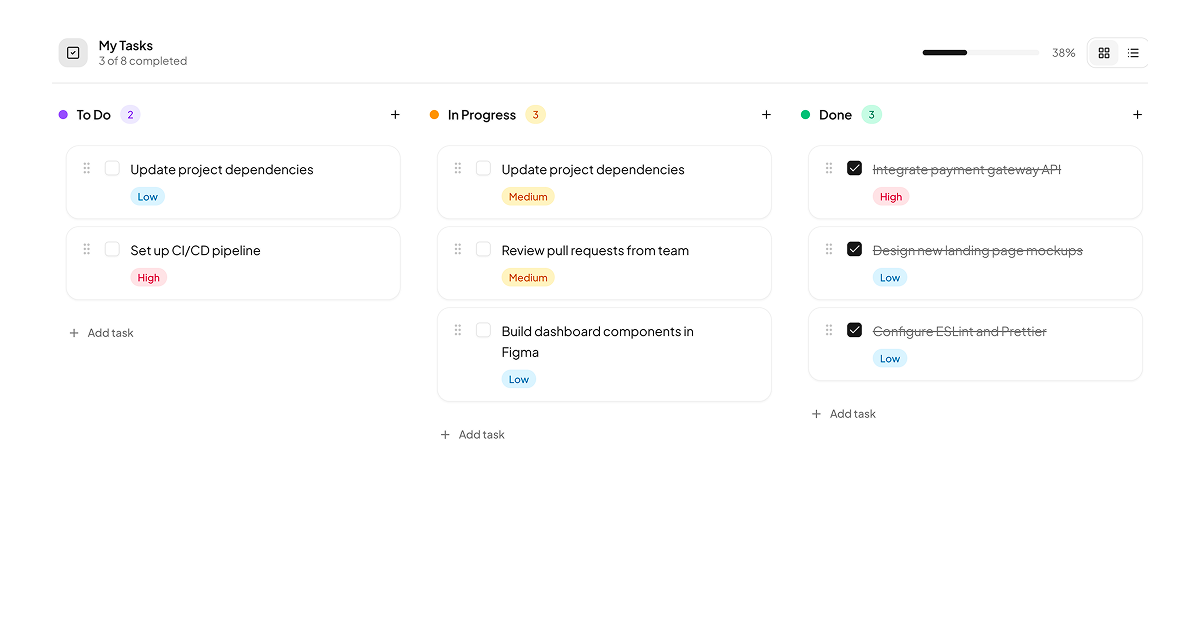Check the Design new landing page mockups task

pyautogui.click(x=854, y=248)
